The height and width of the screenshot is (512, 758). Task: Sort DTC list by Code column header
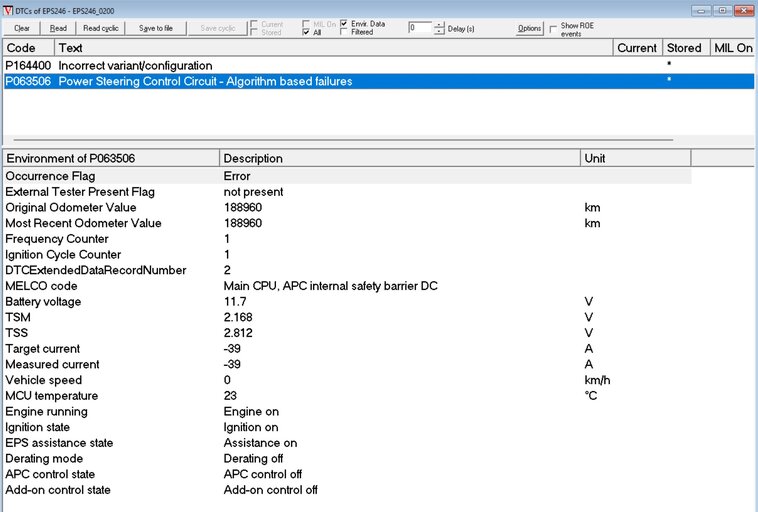28,48
